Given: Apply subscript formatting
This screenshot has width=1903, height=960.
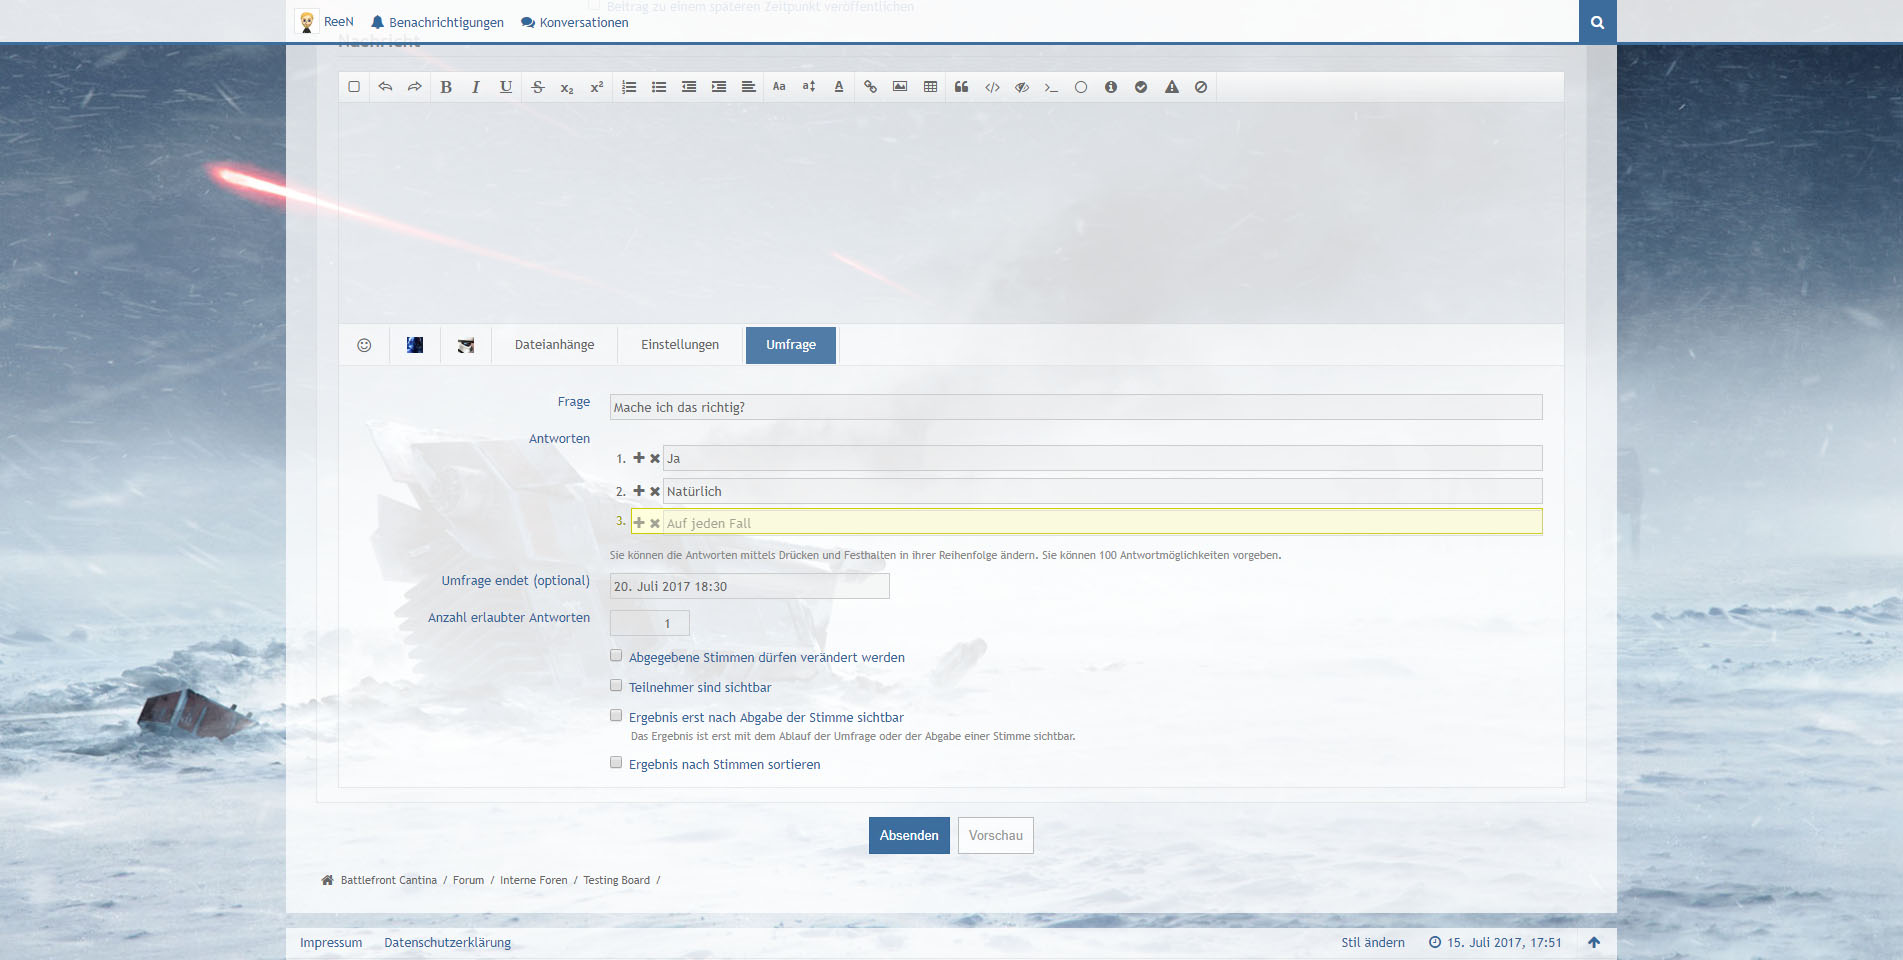Looking at the screenshot, I should [567, 87].
